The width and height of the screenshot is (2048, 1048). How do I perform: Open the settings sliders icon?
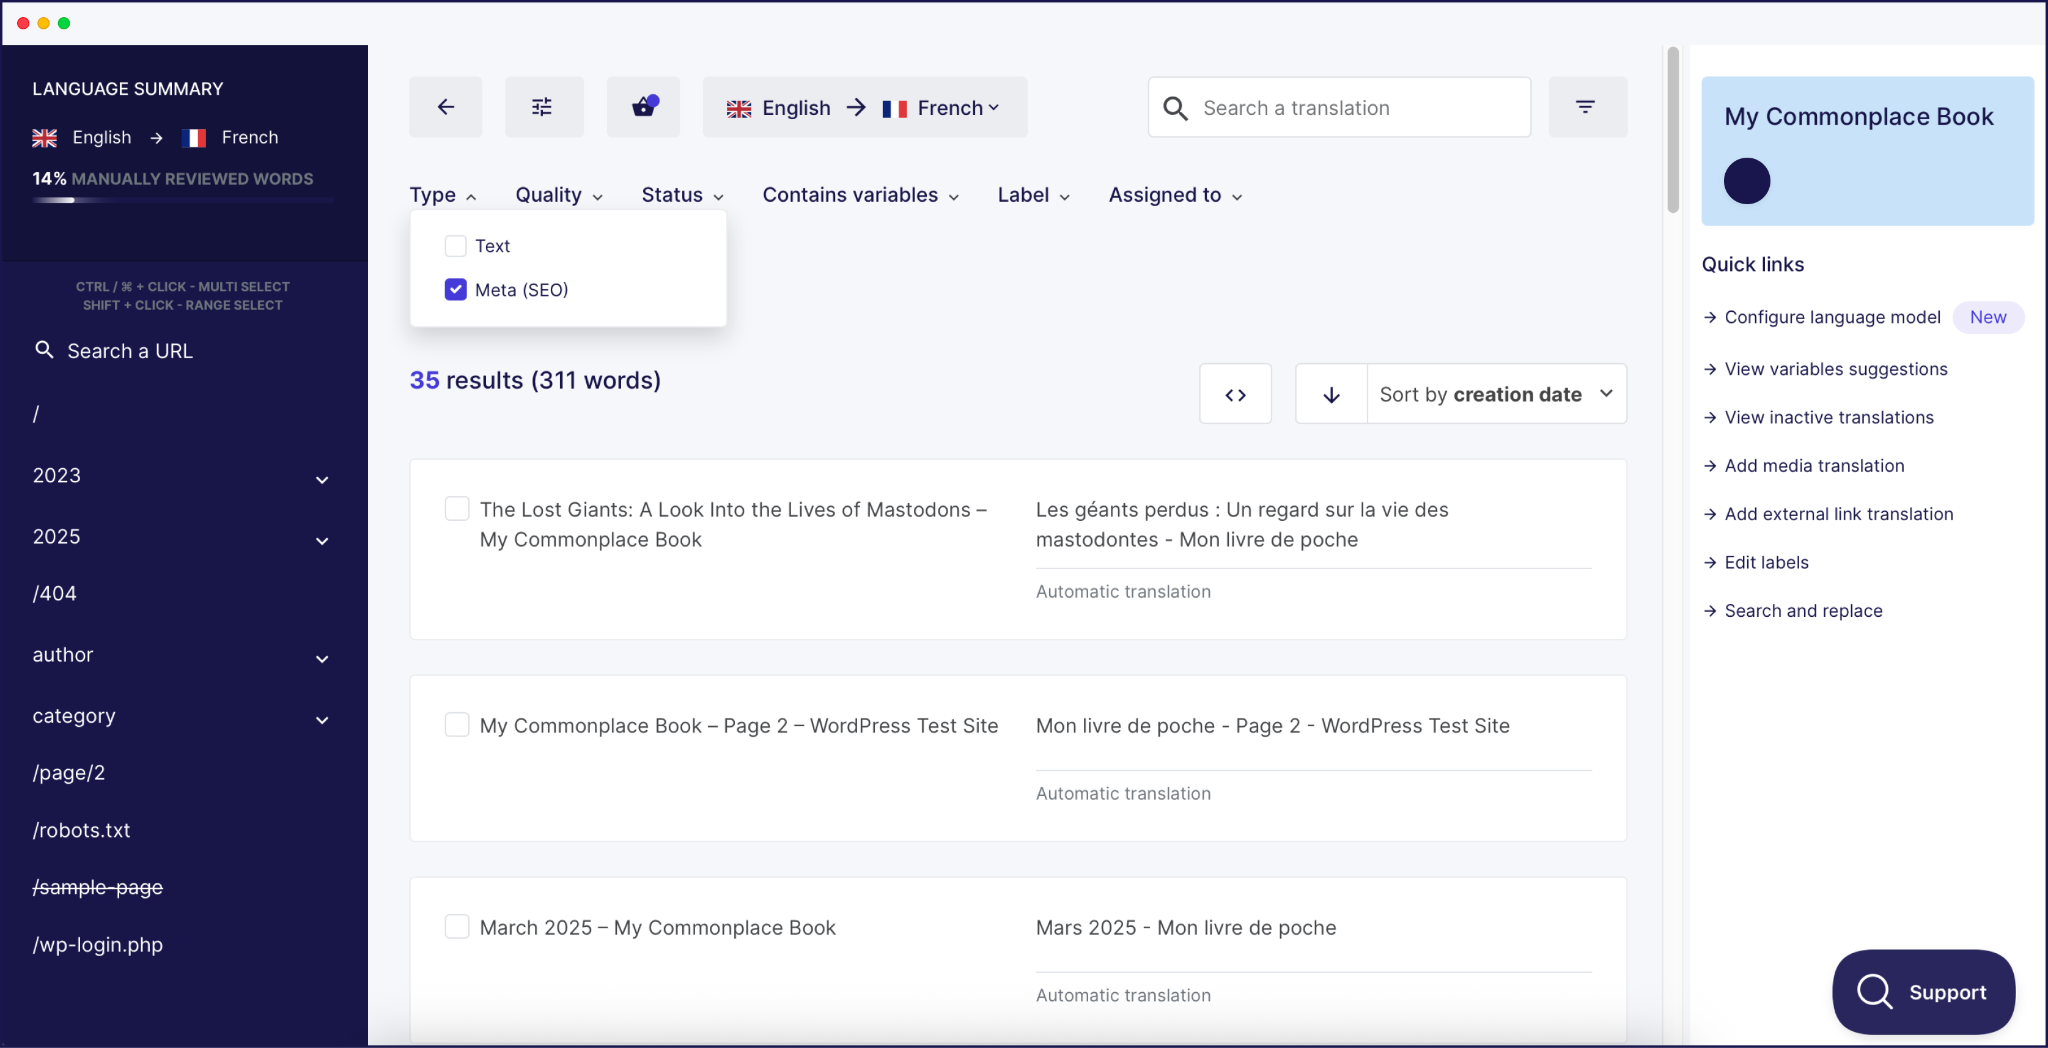point(543,106)
